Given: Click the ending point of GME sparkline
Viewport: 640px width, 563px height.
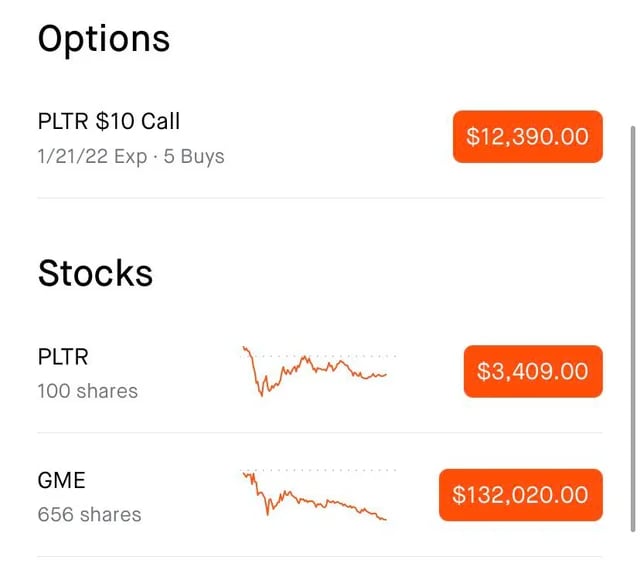Looking at the screenshot, I should (385, 519).
